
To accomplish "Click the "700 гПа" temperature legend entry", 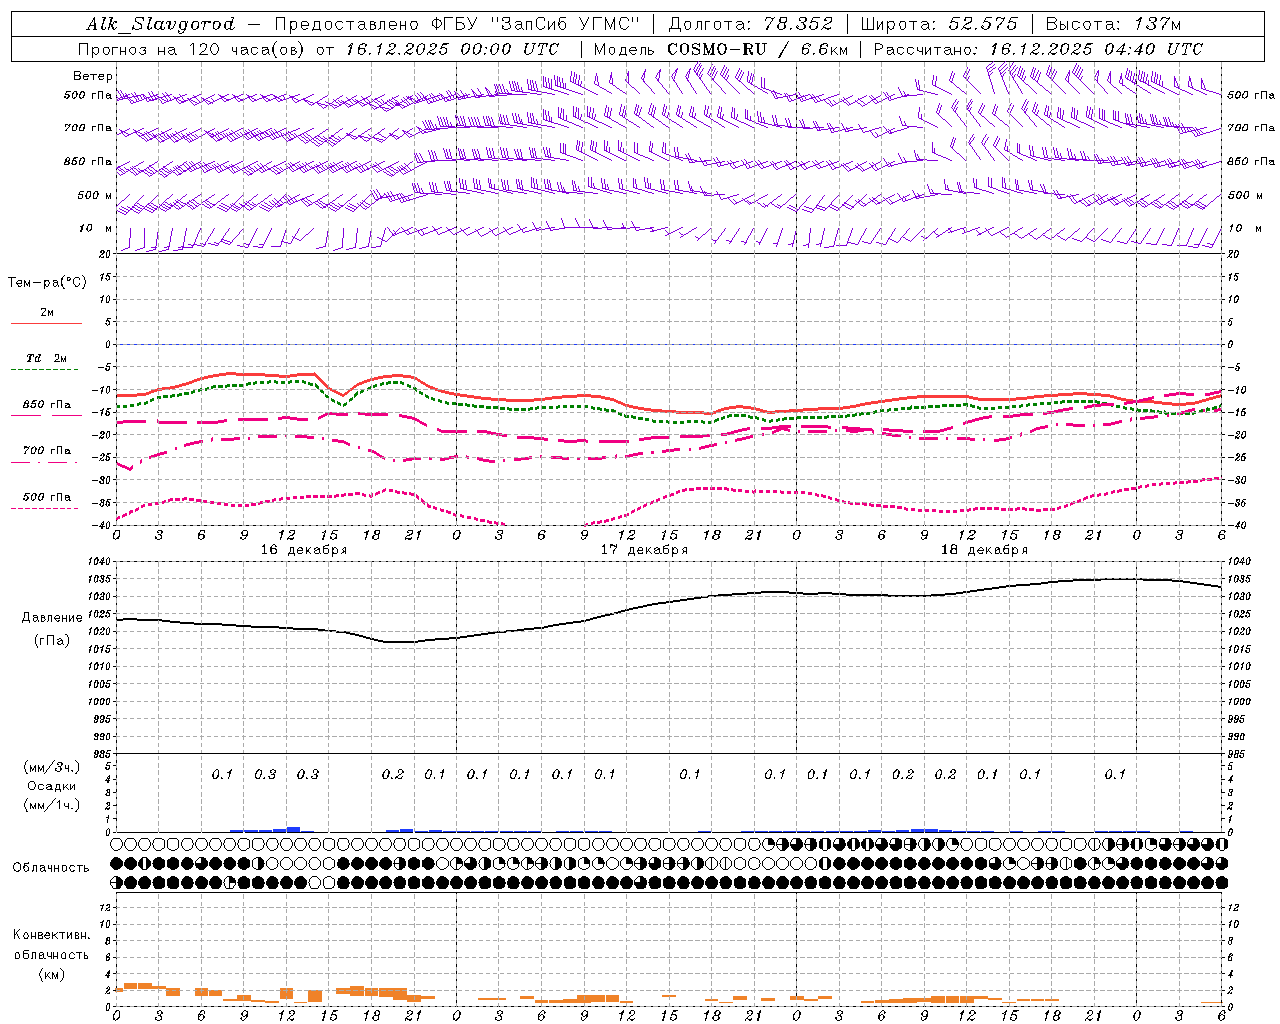I will [x=47, y=450].
